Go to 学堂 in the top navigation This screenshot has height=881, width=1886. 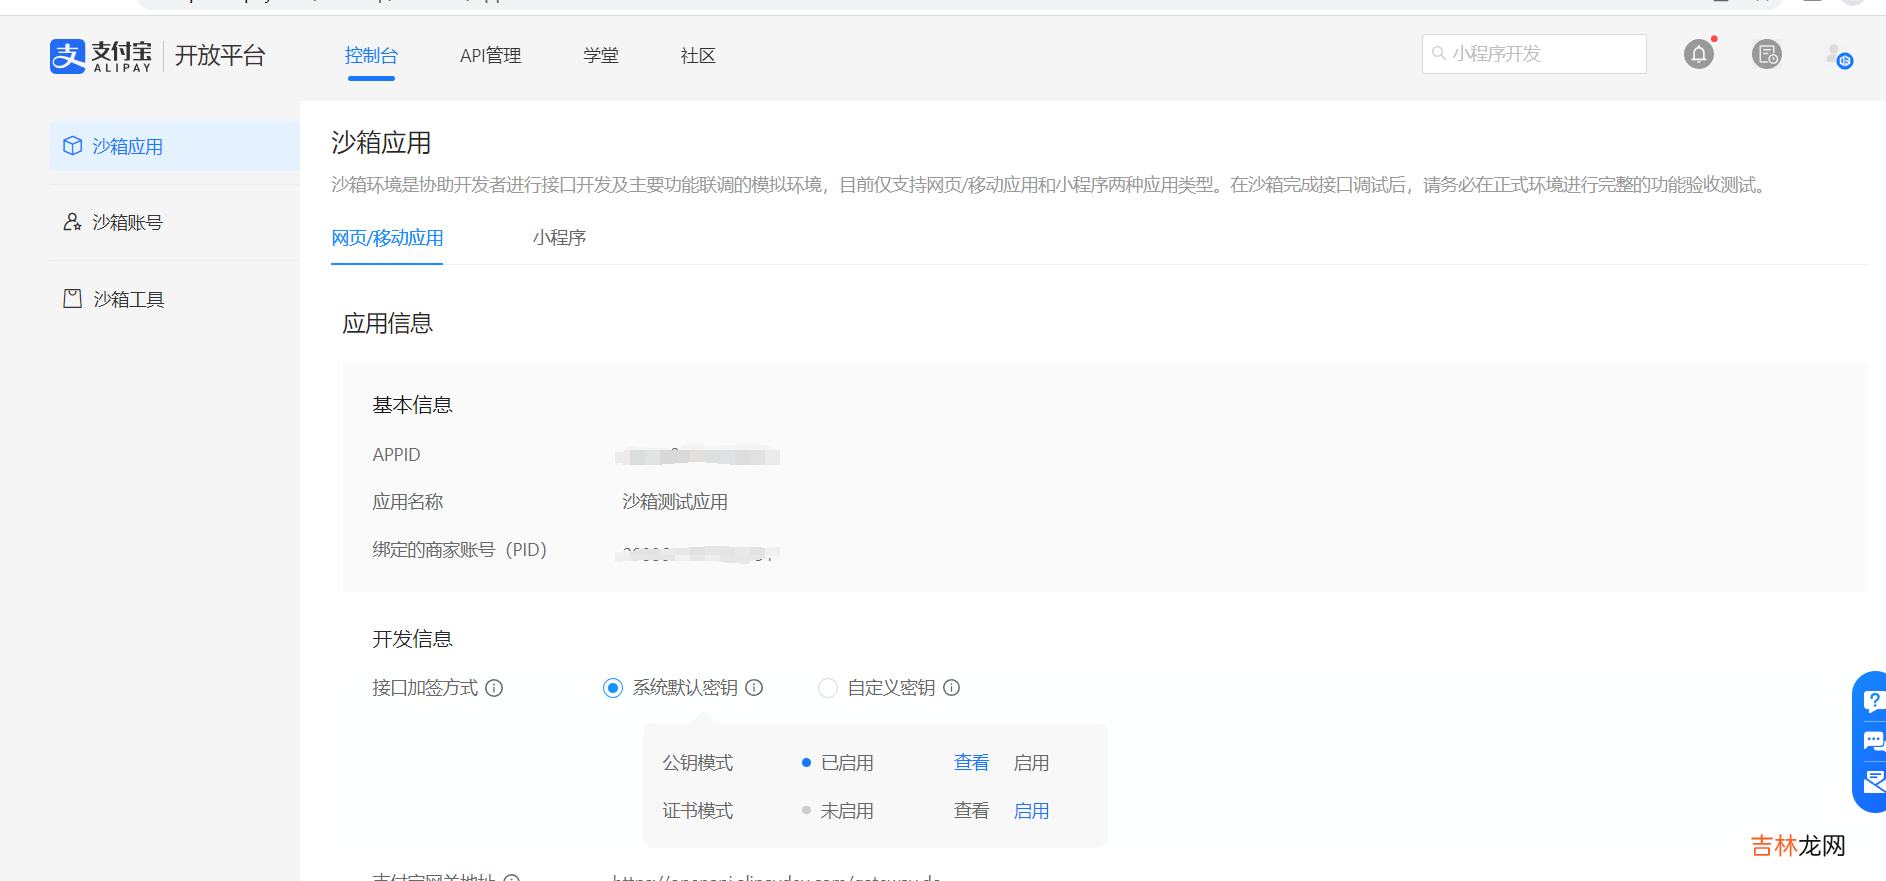pos(601,56)
